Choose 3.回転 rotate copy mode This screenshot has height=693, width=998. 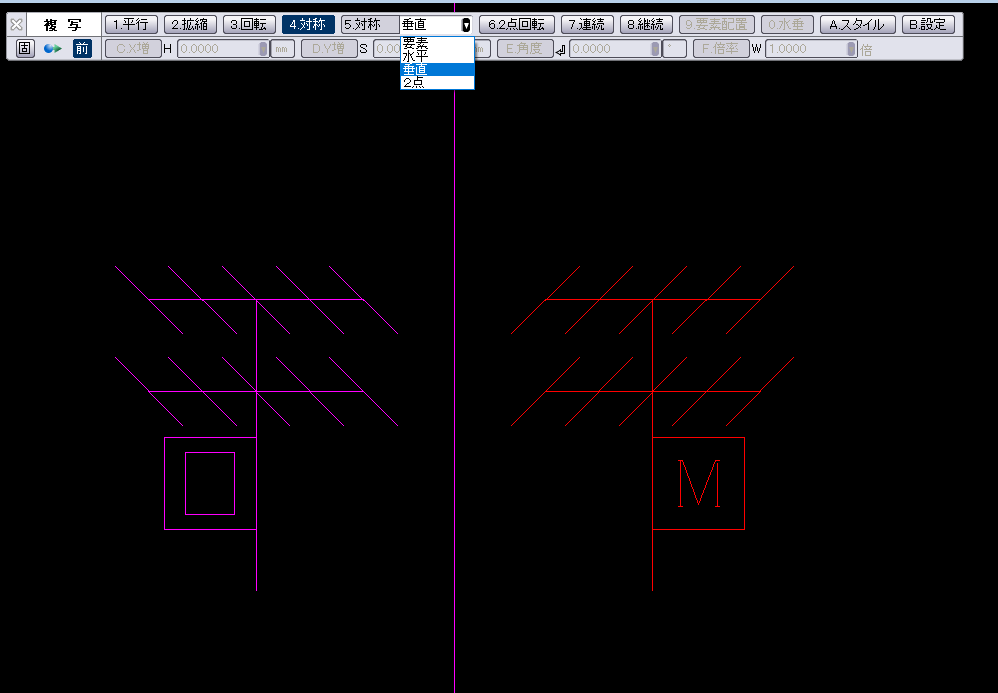249,25
